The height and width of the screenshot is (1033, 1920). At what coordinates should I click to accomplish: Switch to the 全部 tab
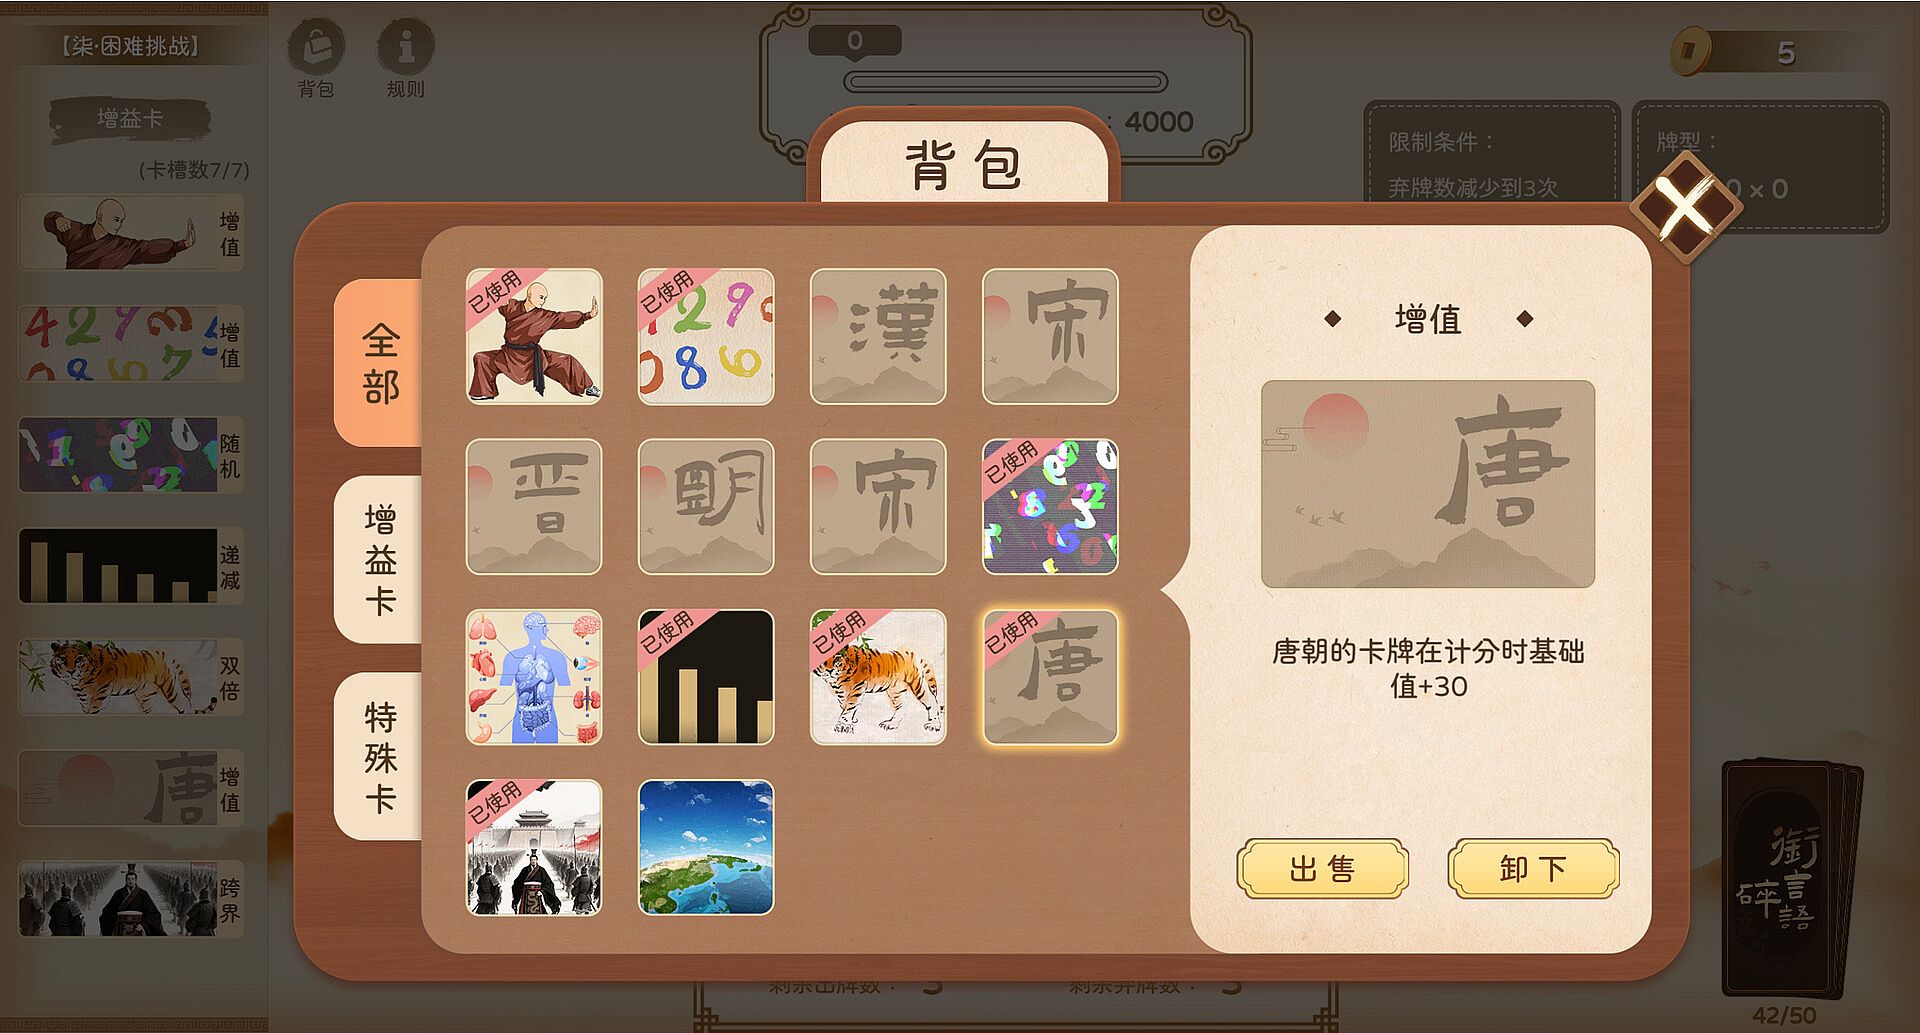(x=379, y=363)
